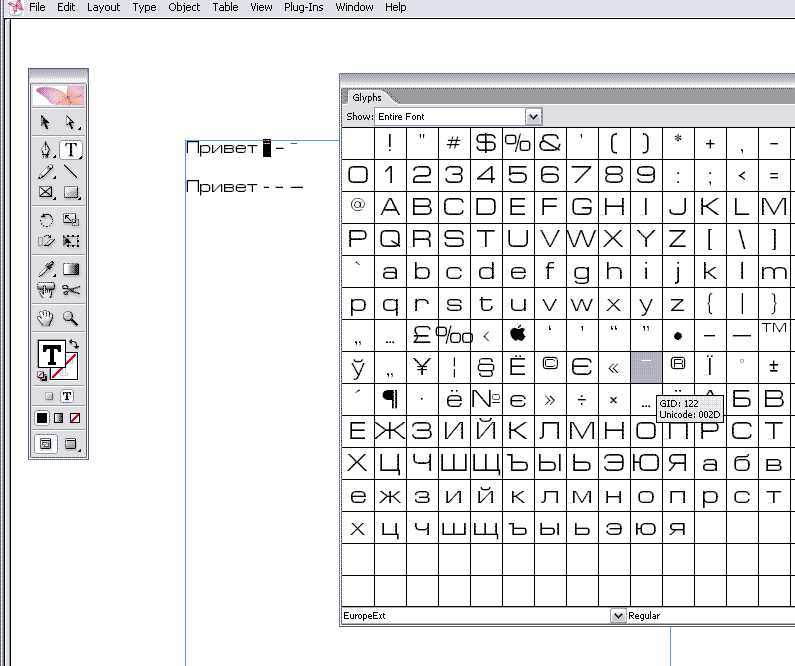Select the Glyphs panel tab

click(x=367, y=97)
